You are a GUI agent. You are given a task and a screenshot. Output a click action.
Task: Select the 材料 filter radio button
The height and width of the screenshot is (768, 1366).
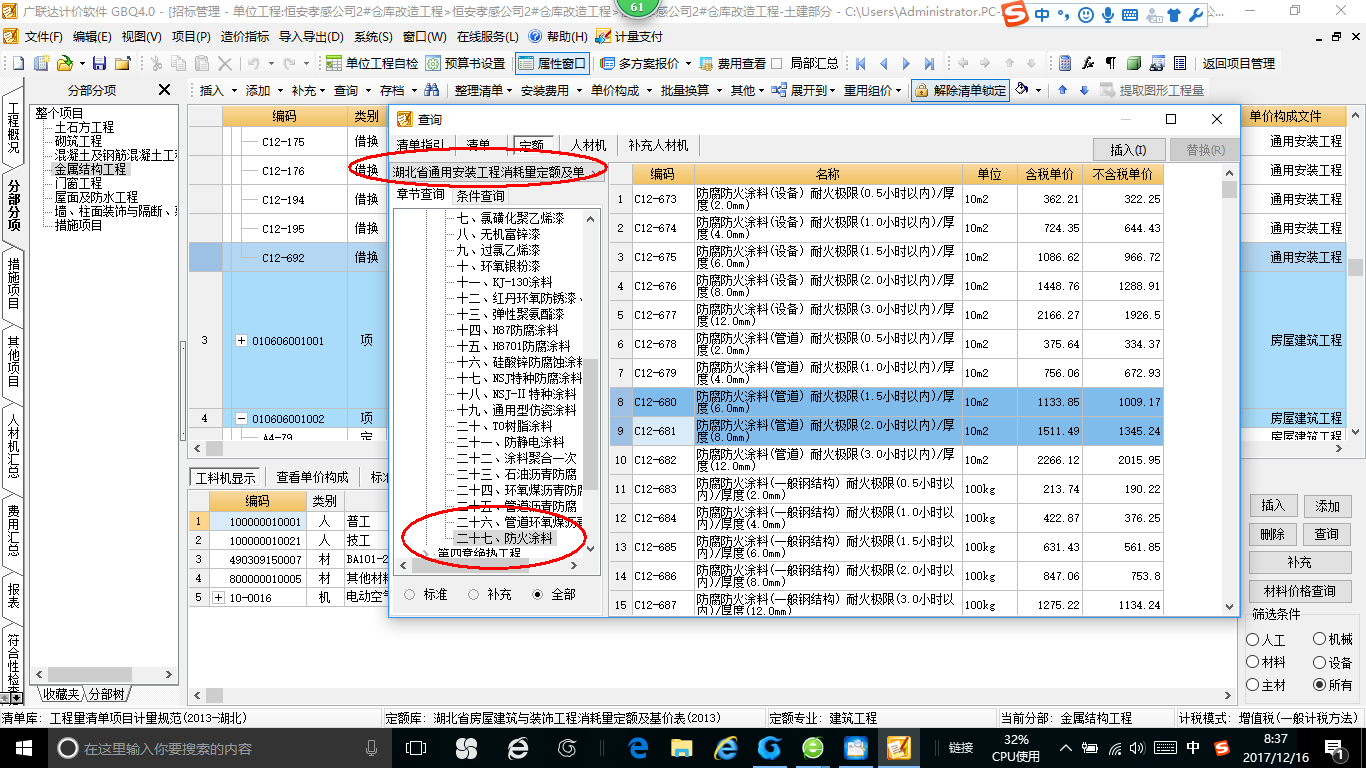pyautogui.click(x=1253, y=662)
